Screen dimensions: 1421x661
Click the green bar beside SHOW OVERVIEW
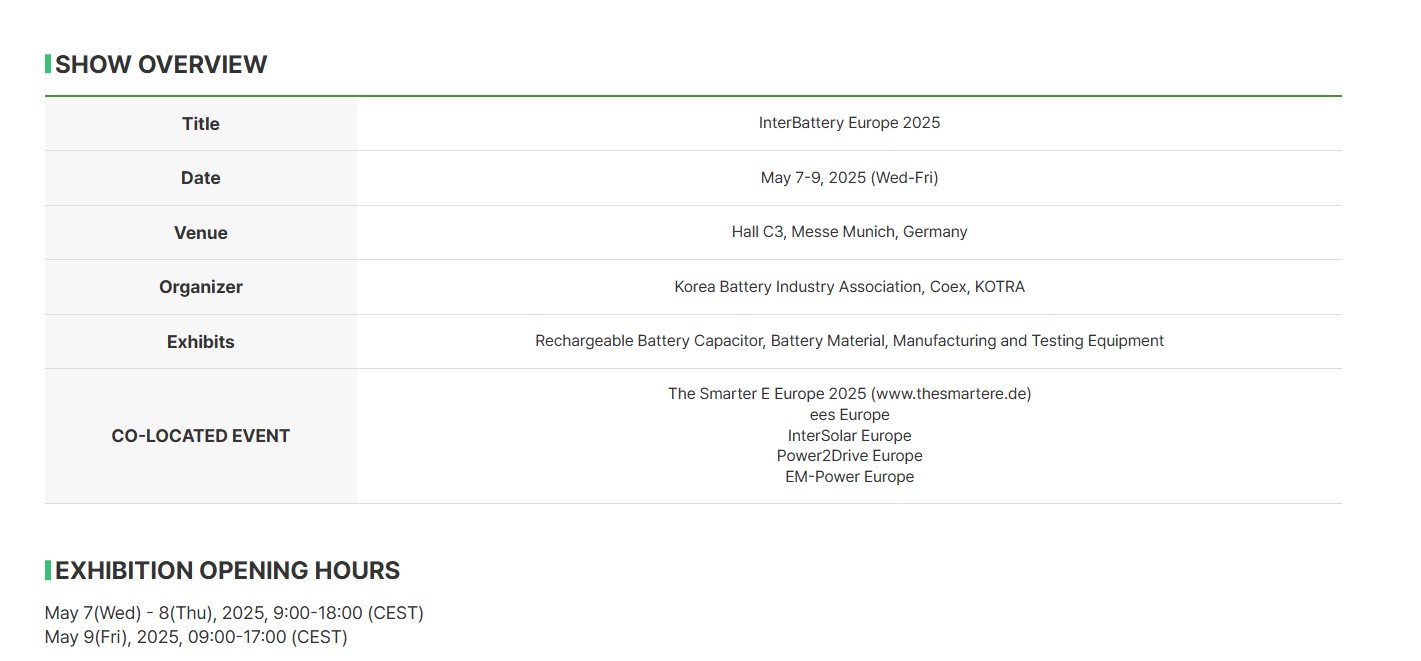pos(48,64)
